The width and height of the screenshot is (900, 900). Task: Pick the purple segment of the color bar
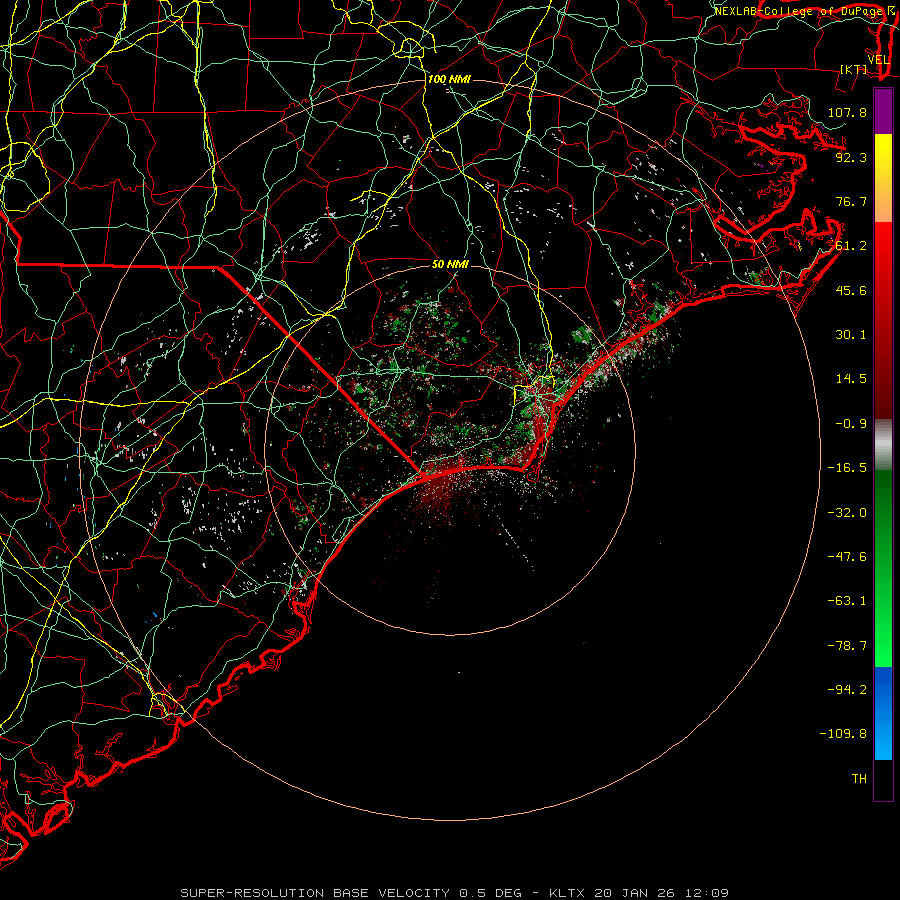click(883, 112)
